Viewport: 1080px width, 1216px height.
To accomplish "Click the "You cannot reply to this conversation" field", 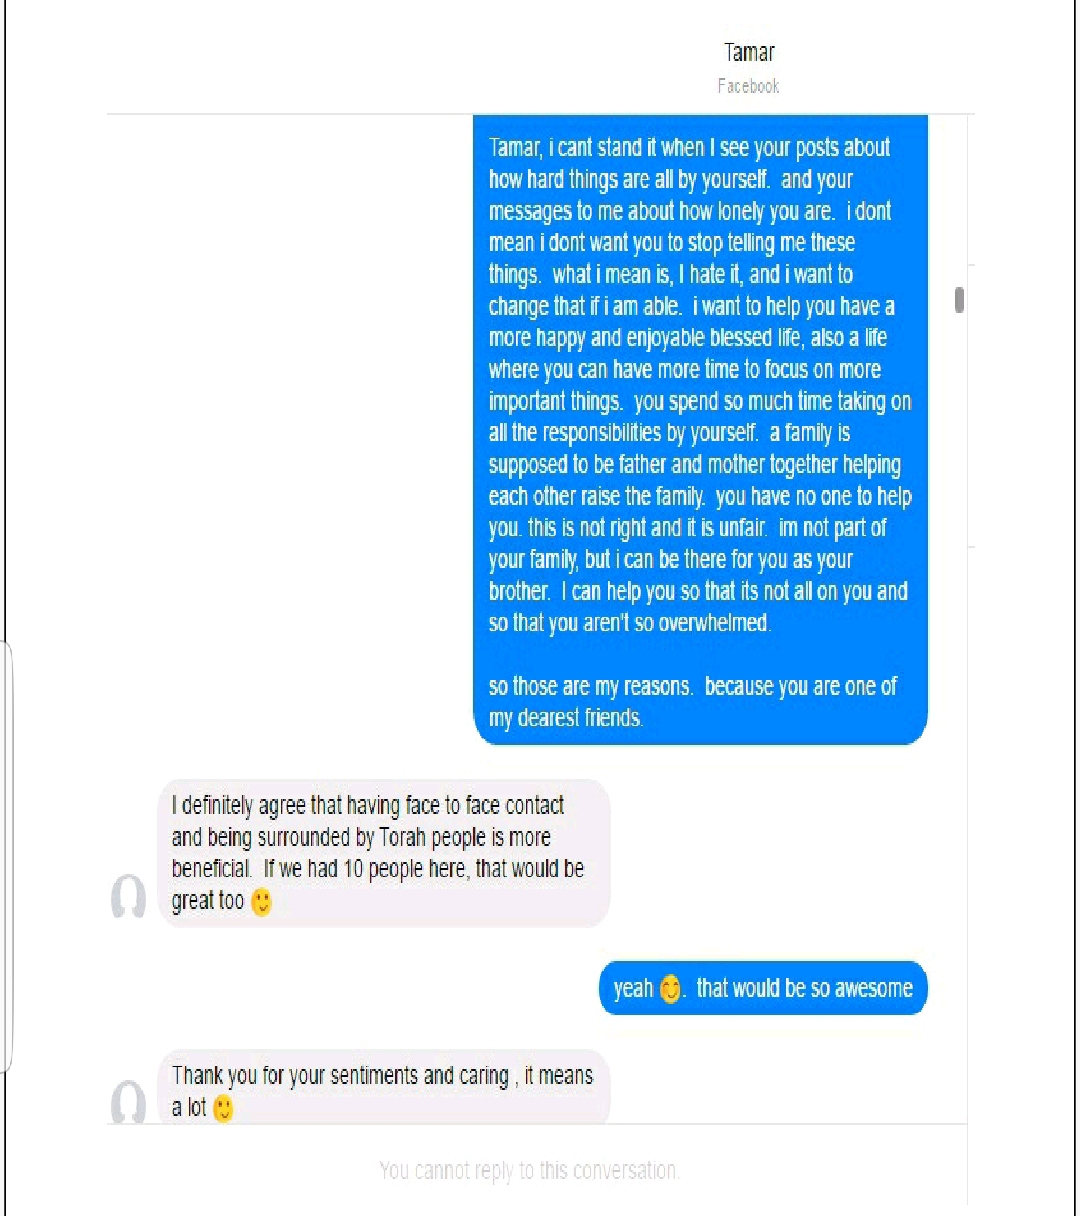I will 530,1170.
